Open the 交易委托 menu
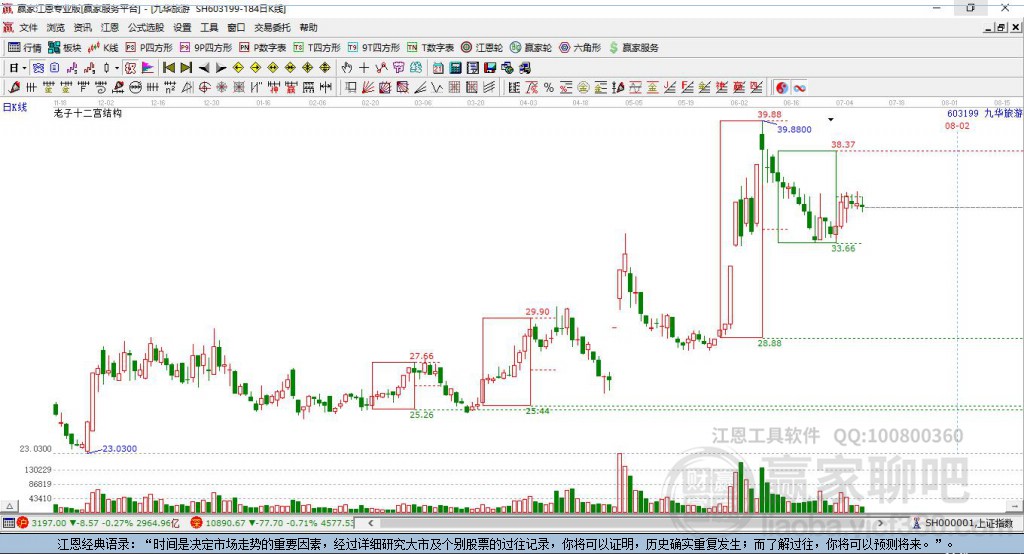The height and width of the screenshot is (554, 1024). [272, 27]
